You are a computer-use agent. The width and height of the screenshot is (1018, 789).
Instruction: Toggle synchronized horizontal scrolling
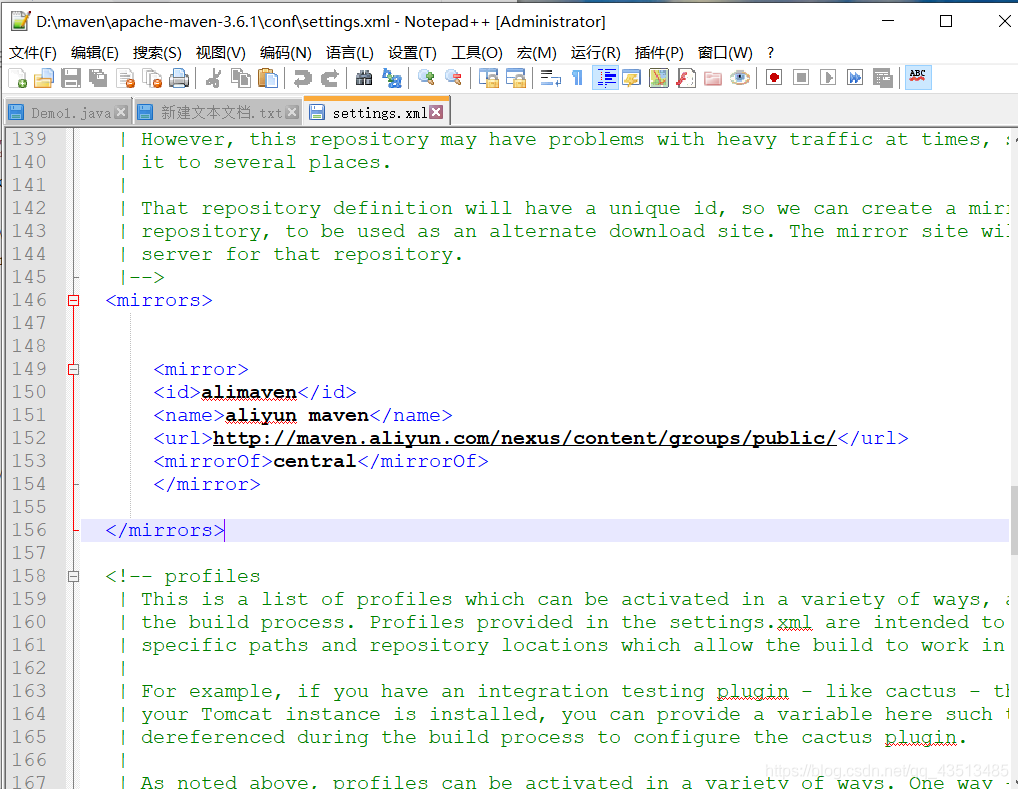pos(515,79)
